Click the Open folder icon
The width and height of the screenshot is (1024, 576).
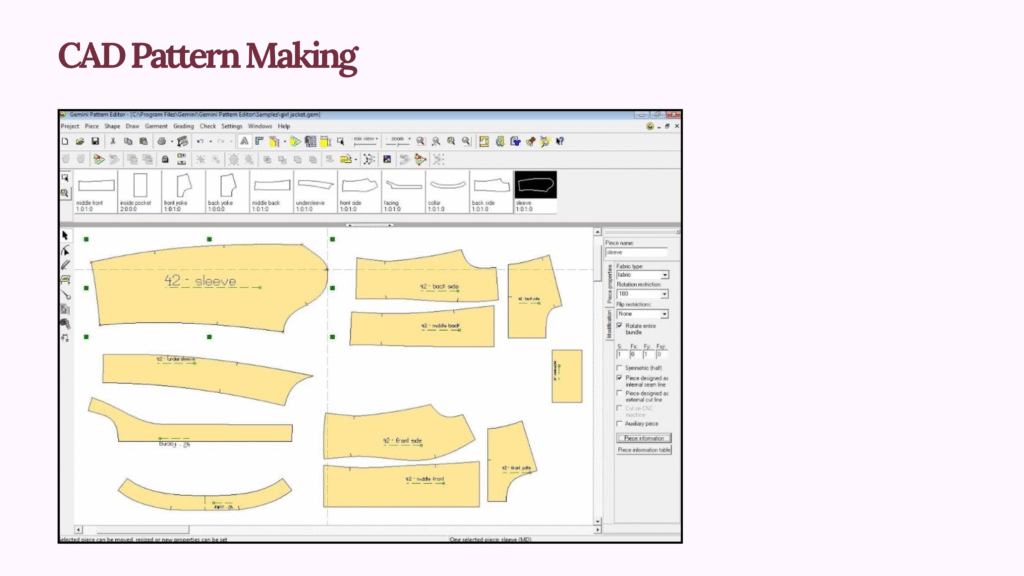80,142
